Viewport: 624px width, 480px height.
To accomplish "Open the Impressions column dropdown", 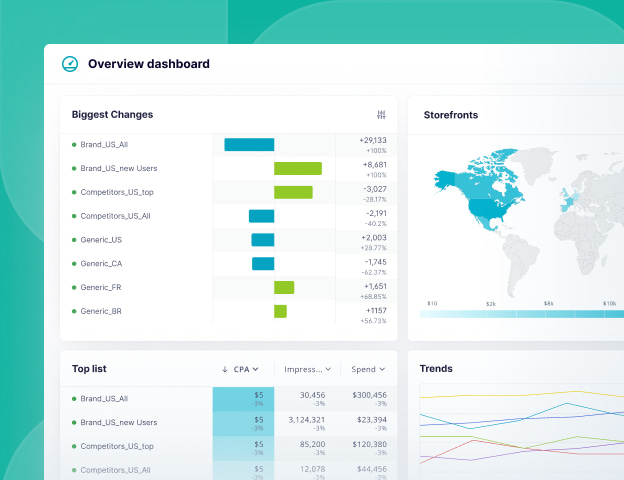I will [329, 369].
